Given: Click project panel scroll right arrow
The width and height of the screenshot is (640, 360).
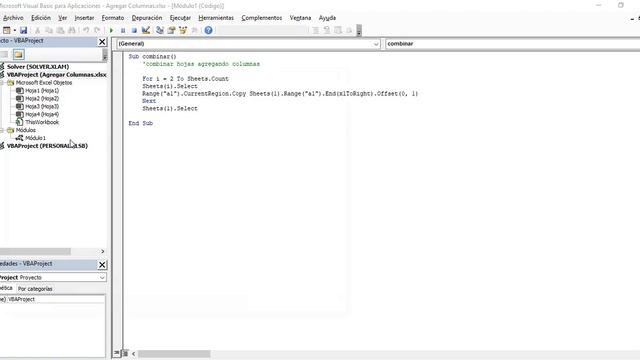Looking at the screenshot, I should point(102,251).
